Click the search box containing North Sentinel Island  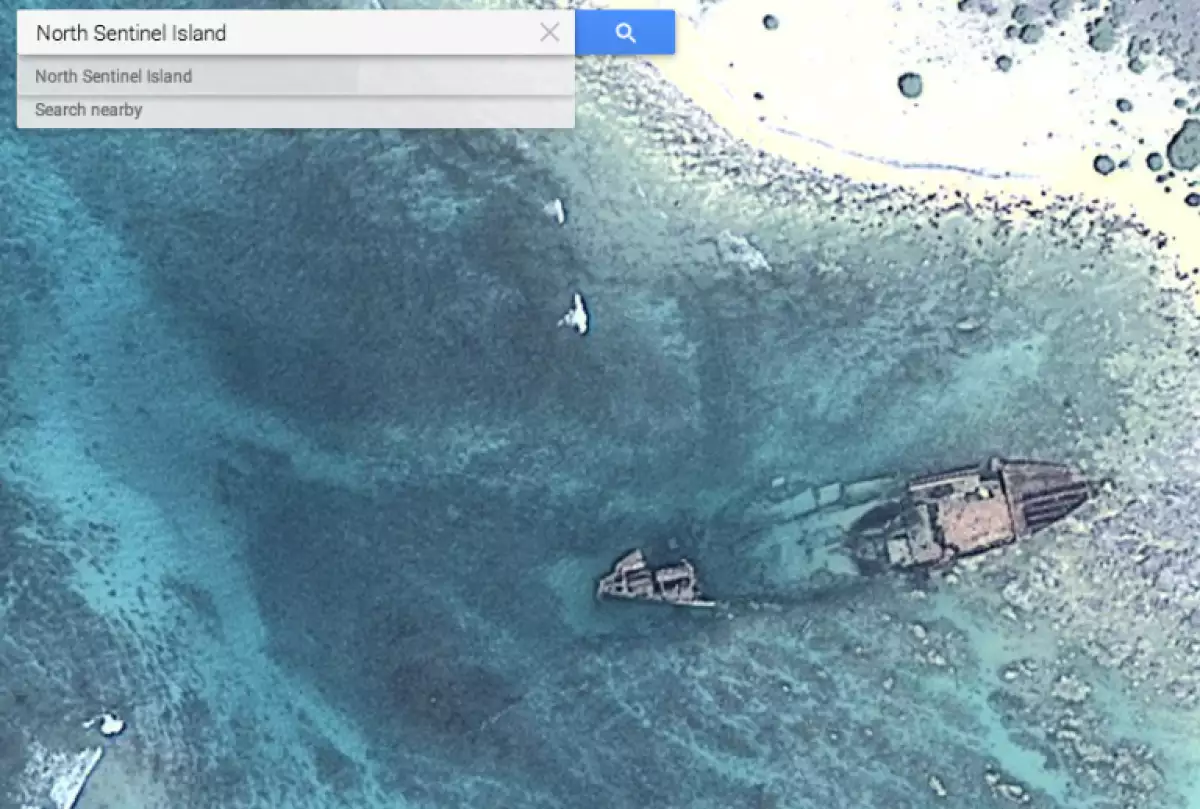click(x=280, y=33)
